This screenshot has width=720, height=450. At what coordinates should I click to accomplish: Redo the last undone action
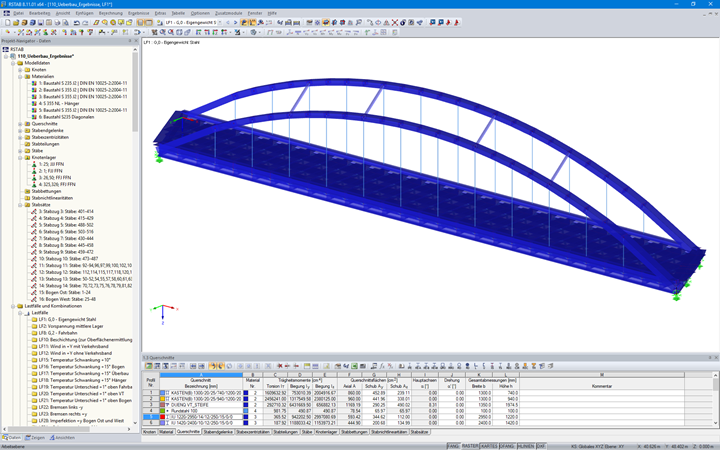coord(84,22)
